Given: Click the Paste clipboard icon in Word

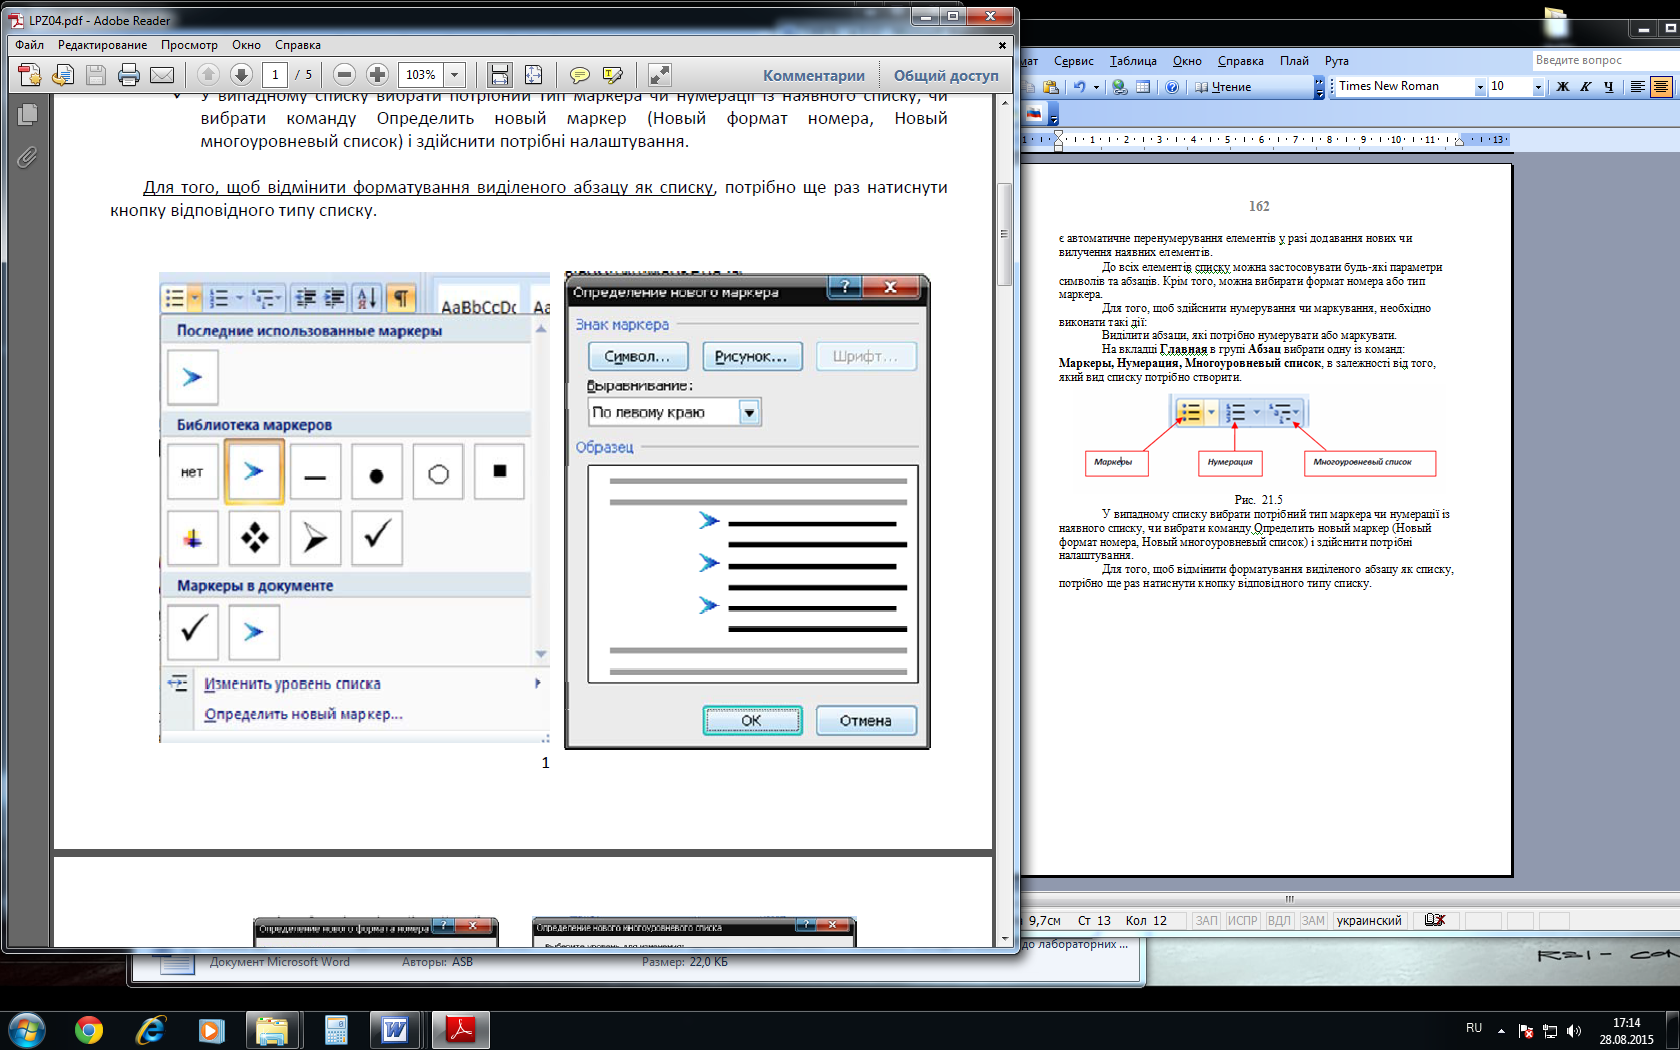Looking at the screenshot, I should 1050,87.
